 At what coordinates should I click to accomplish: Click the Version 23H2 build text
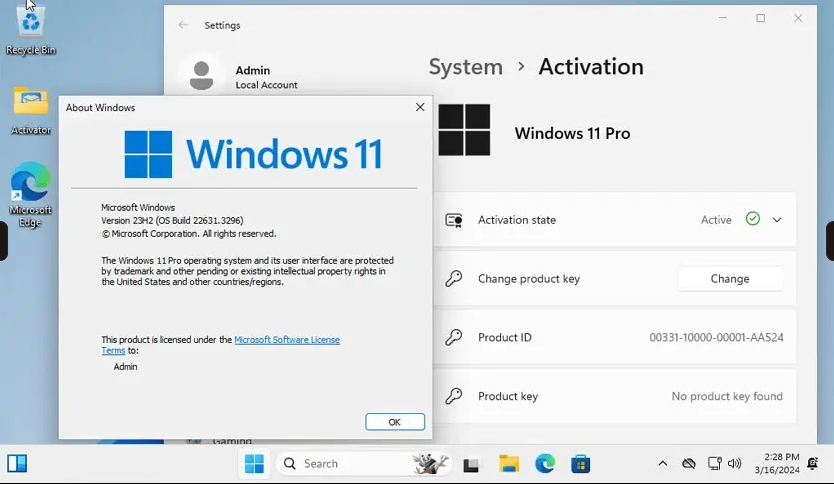[172, 220]
